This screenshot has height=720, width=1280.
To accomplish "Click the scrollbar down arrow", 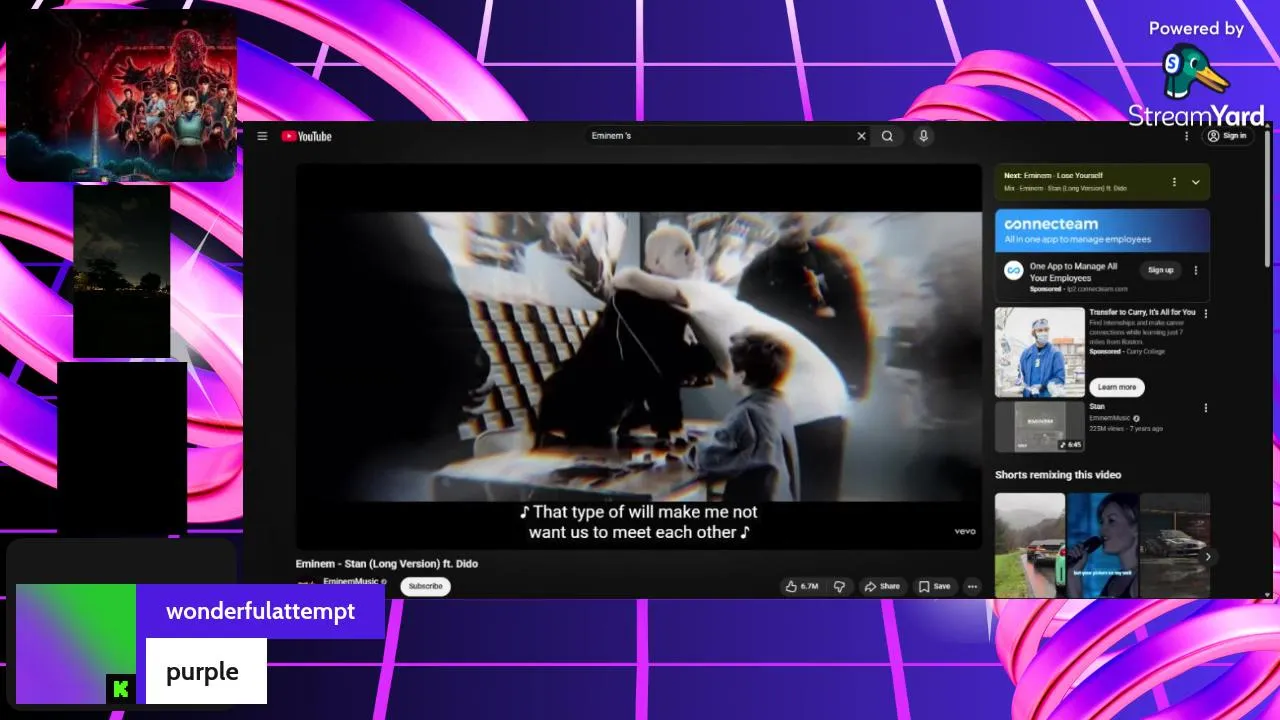I will (x=1268, y=594).
